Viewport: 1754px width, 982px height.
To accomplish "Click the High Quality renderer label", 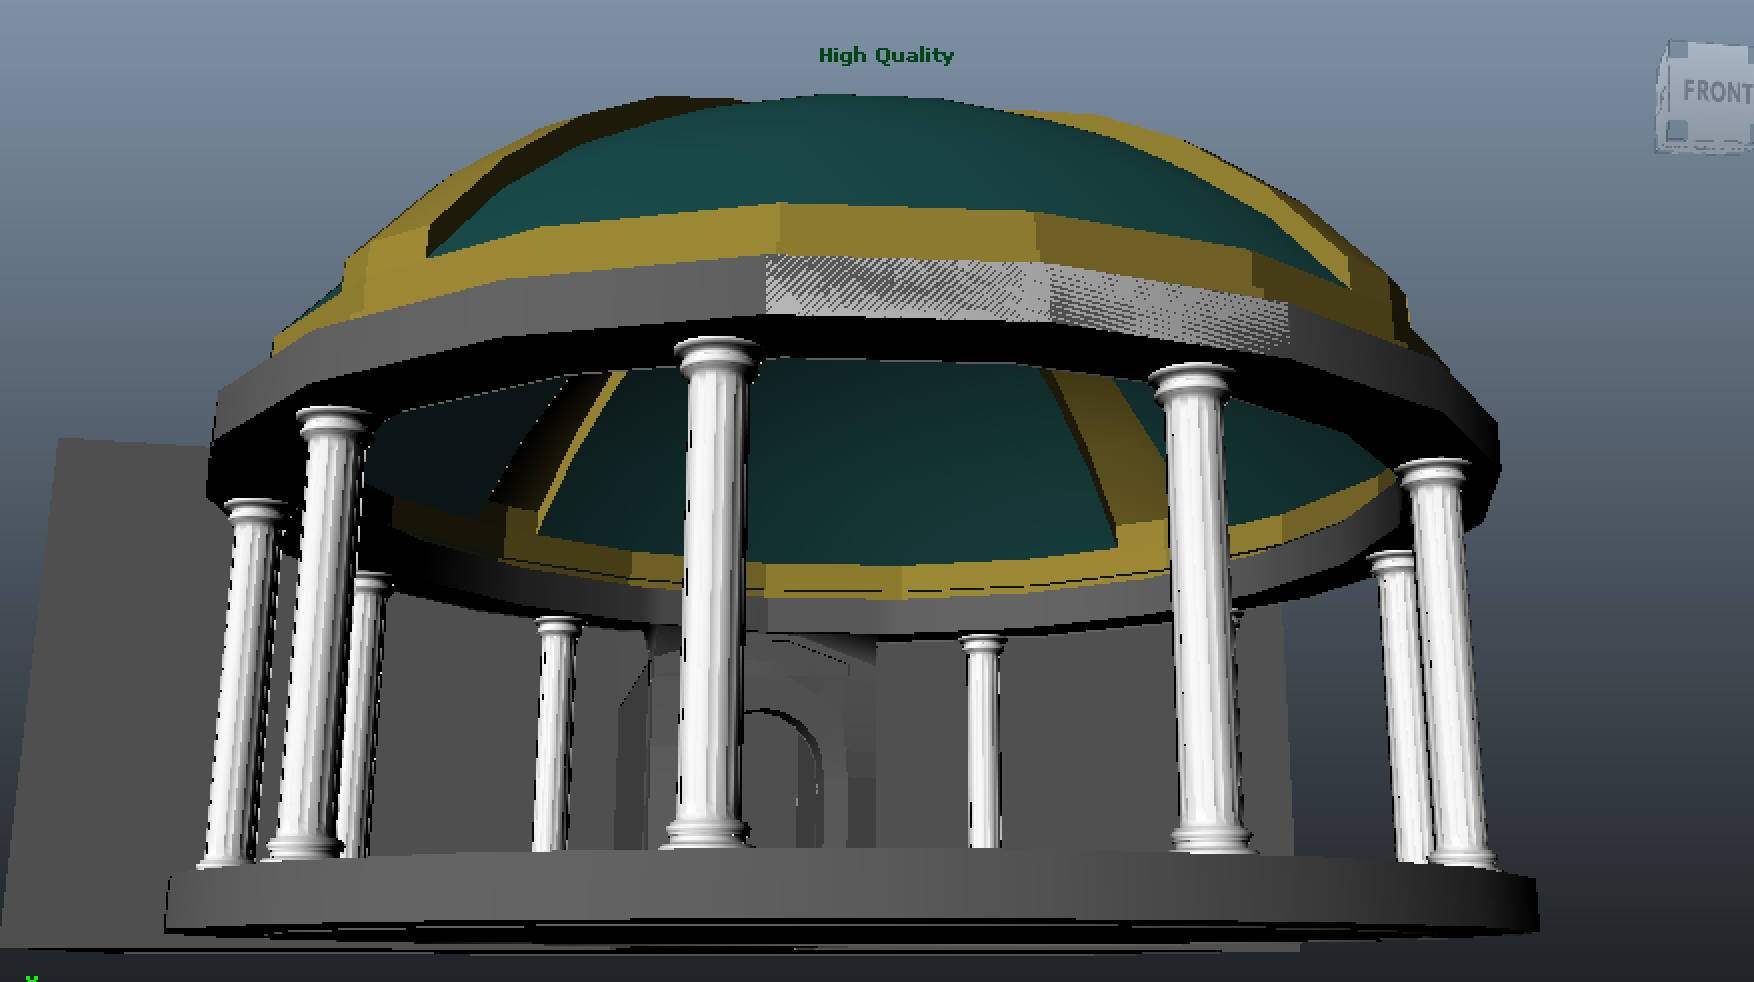I will (x=886, y=55).
